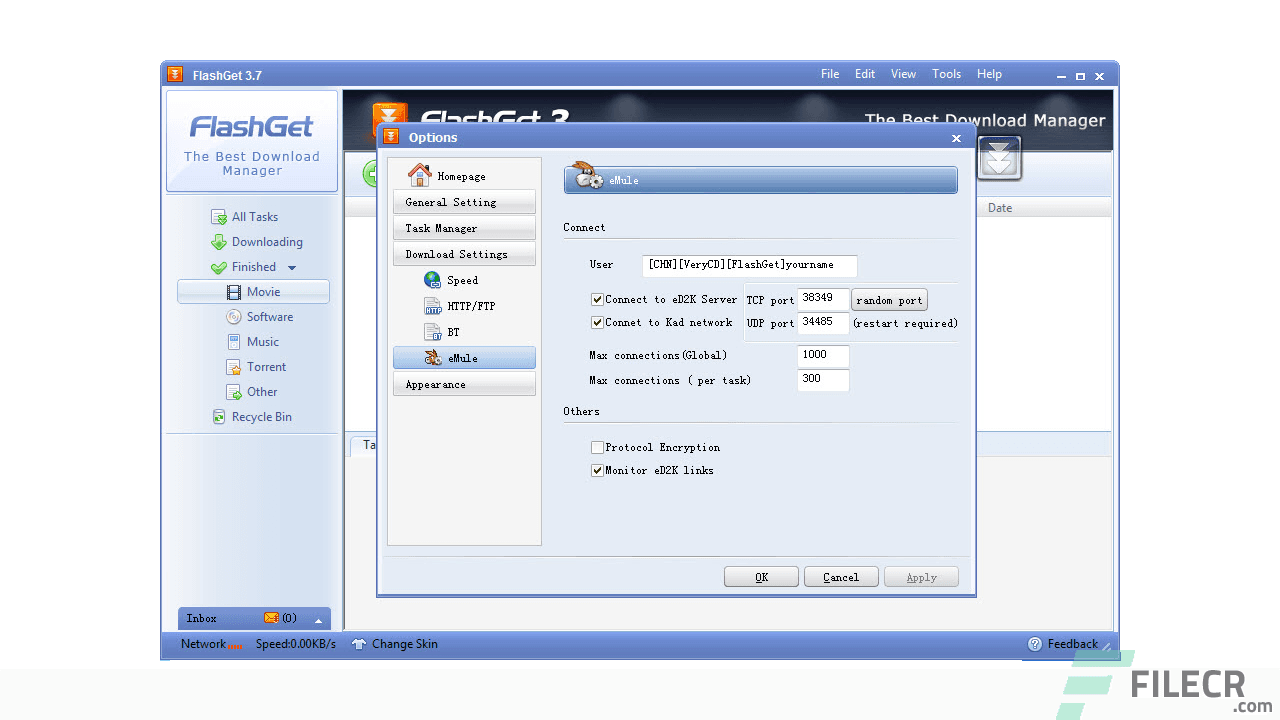
Task: Click the Apply button
Action: pos(921,577)
